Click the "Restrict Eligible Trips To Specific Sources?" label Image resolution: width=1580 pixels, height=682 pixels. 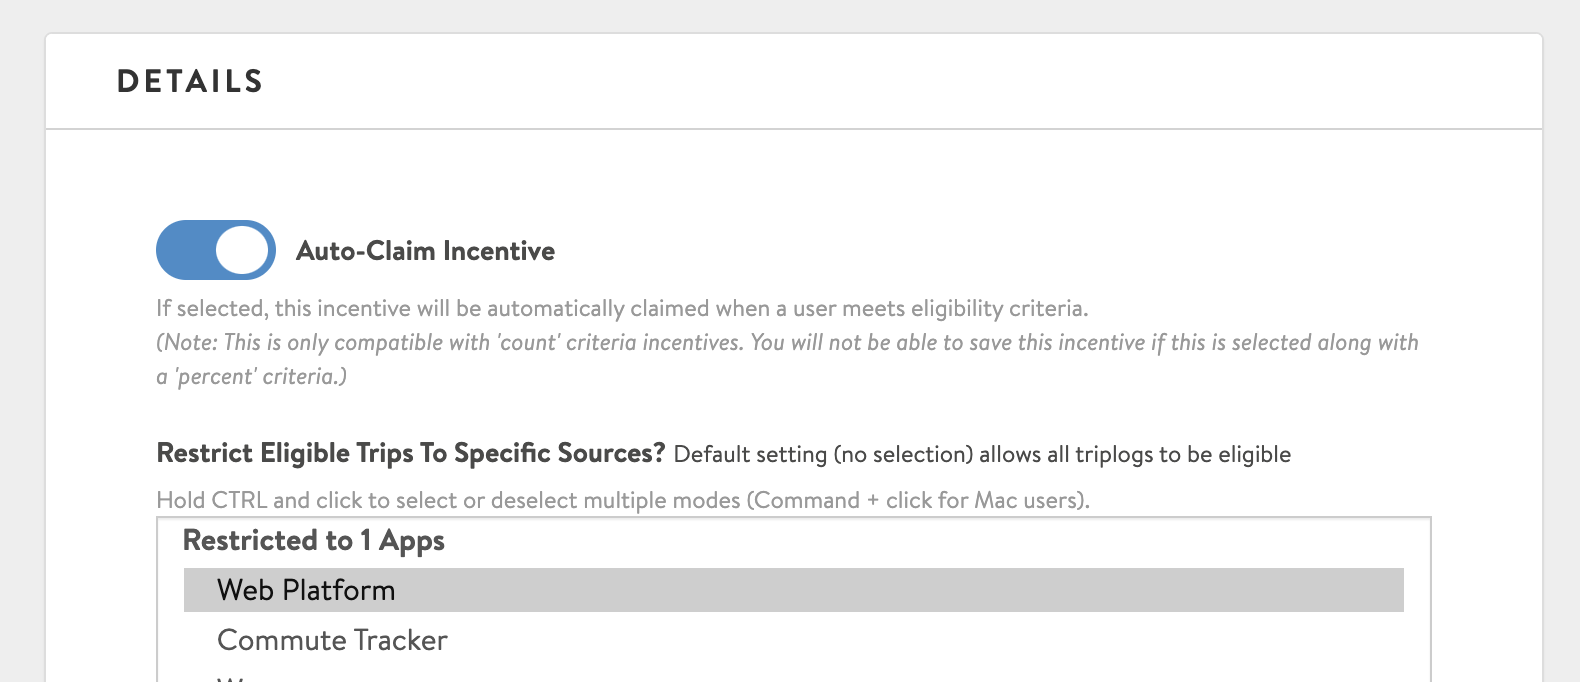[x=410, y=453]
